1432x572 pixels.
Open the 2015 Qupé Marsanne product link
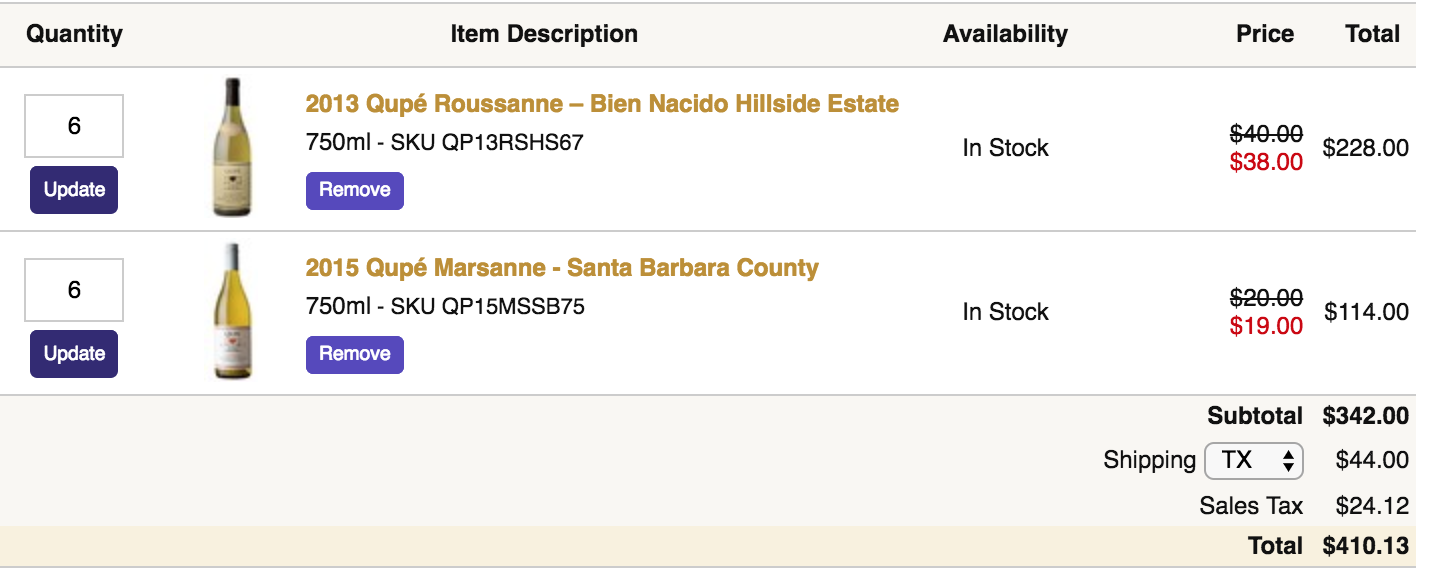(562, 268)
